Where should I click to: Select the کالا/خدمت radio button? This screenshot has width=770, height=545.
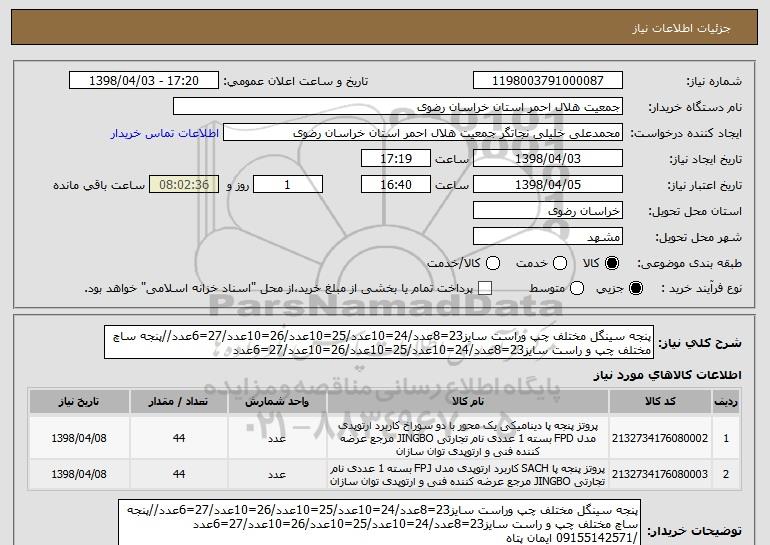493,263
